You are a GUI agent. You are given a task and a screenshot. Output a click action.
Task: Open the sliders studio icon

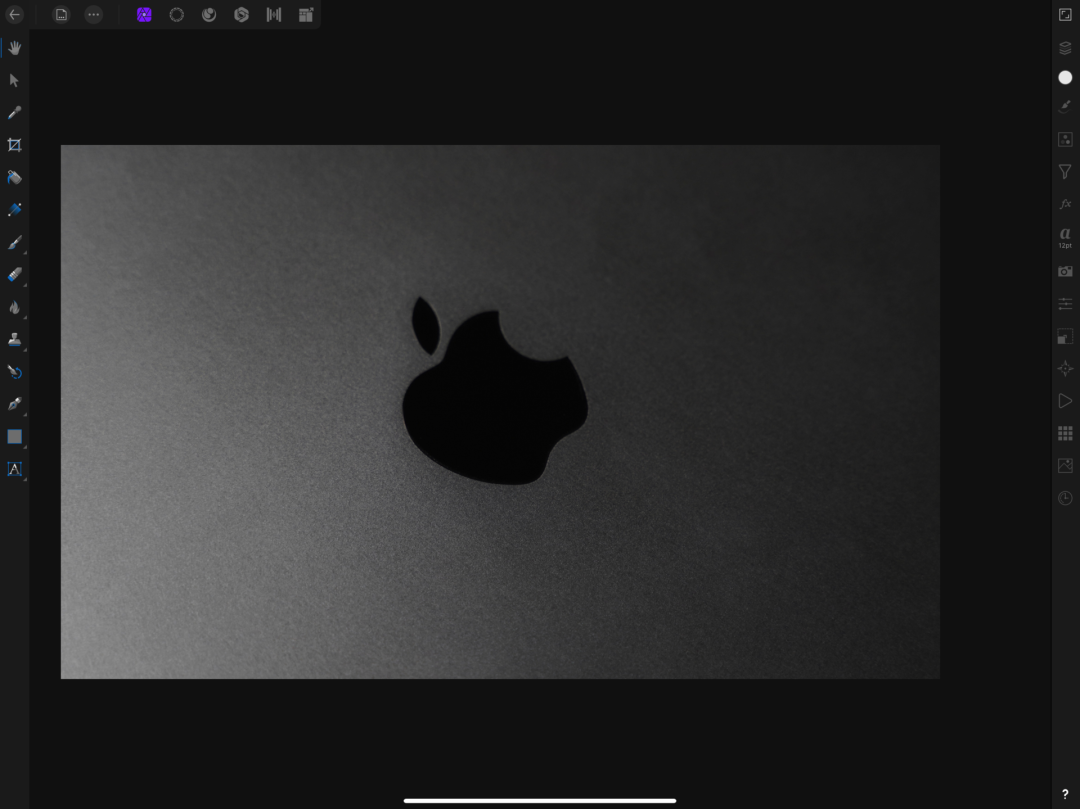[1065, 304]
